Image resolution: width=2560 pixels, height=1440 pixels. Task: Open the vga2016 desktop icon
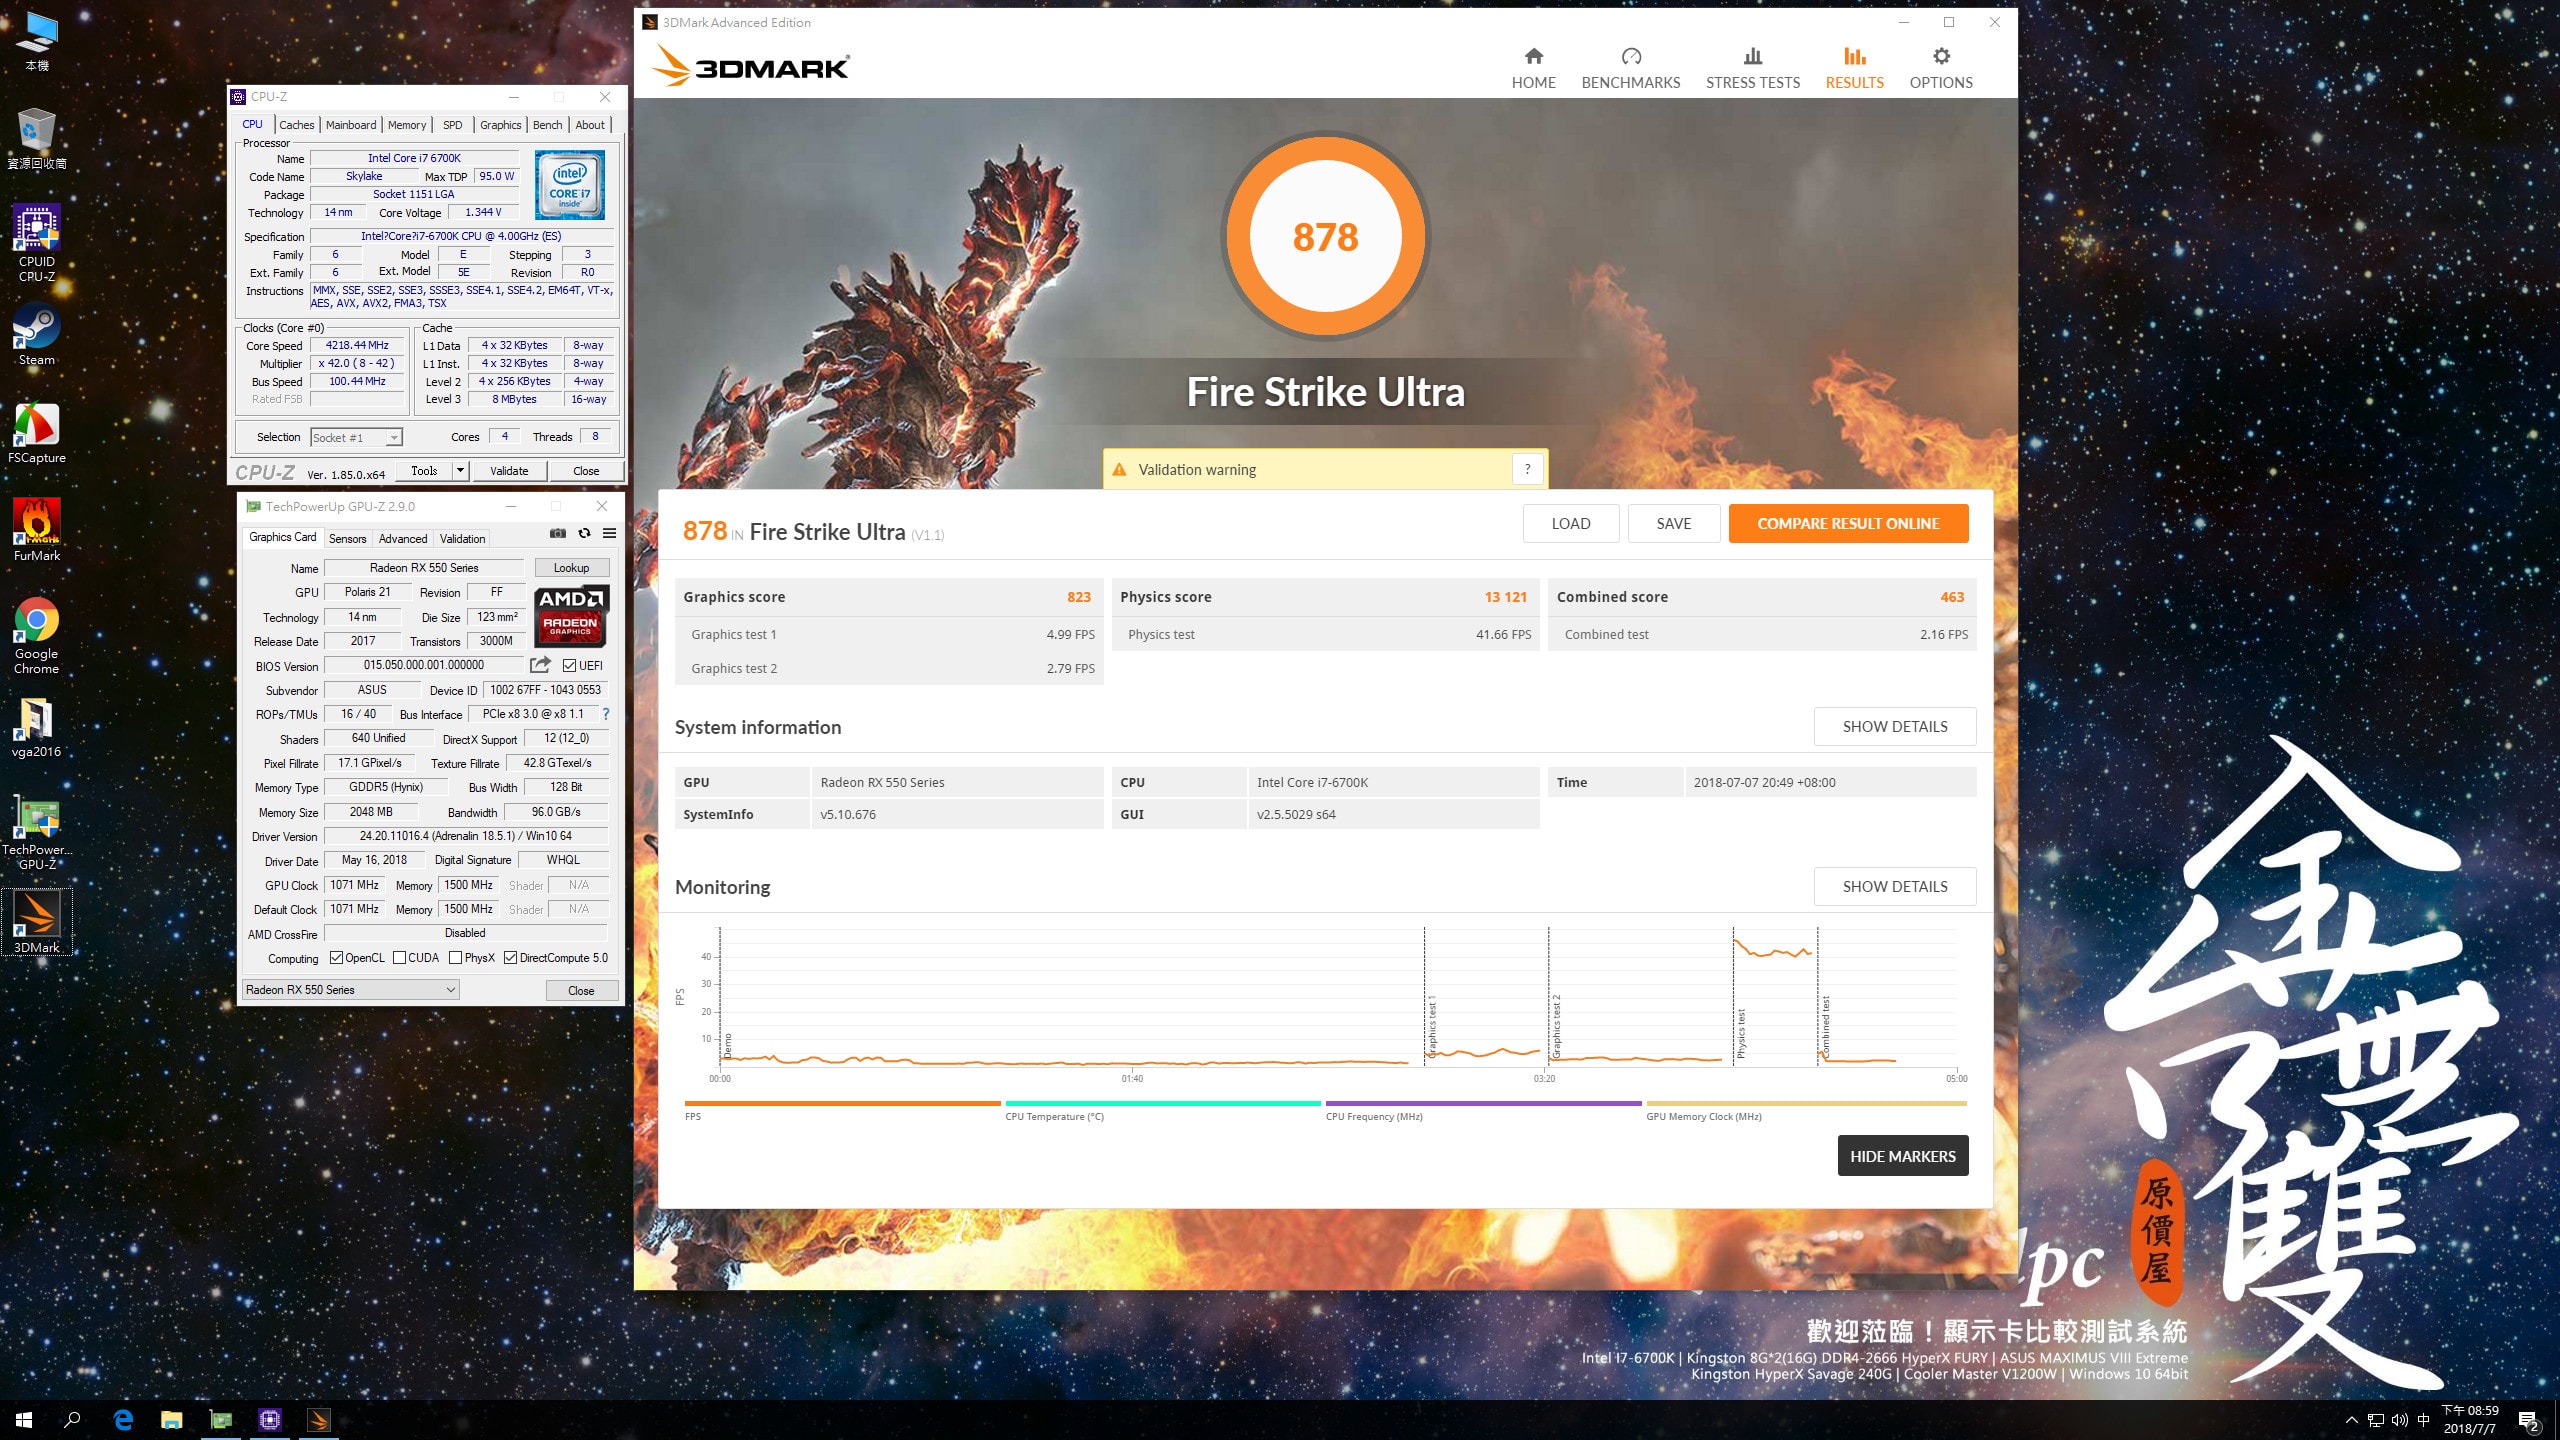37,727
